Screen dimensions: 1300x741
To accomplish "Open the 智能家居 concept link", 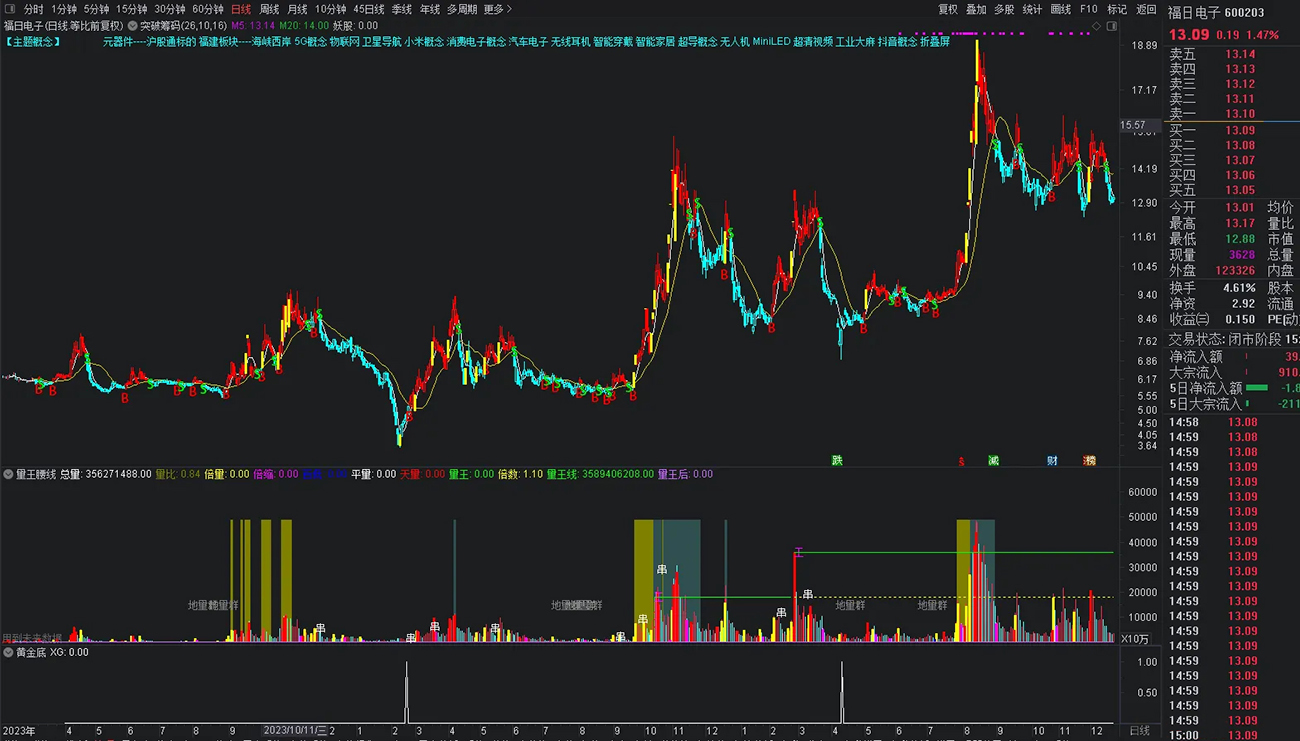I will coord(655,42).
